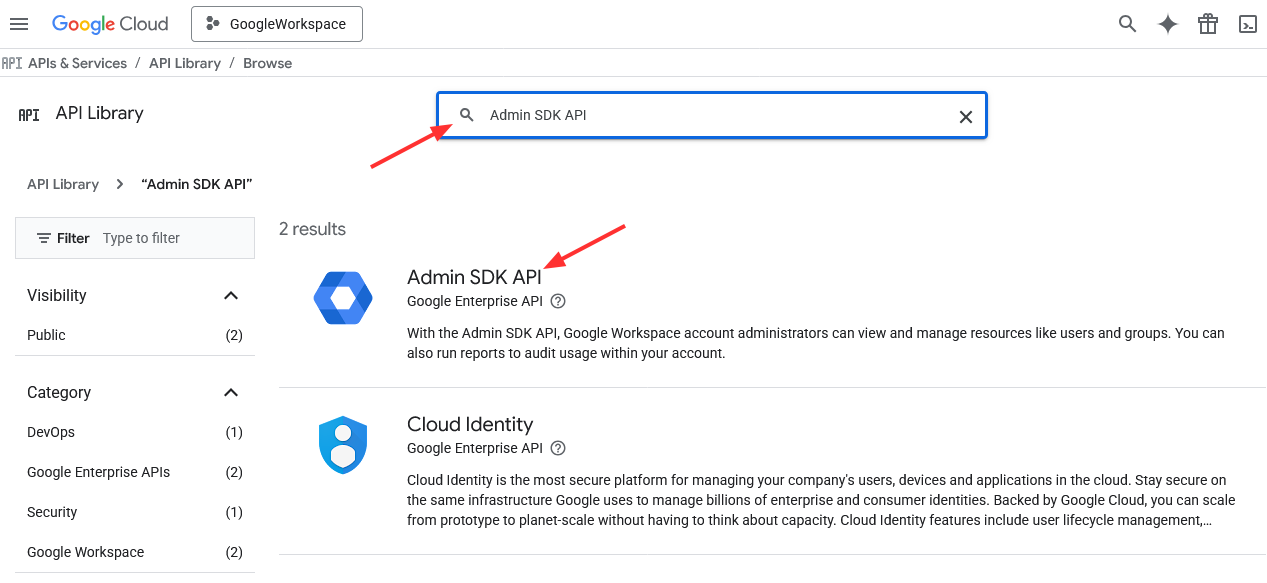Filter by Google Workspace category
This screenshot has width=1267, height=583.
(85, 552)
